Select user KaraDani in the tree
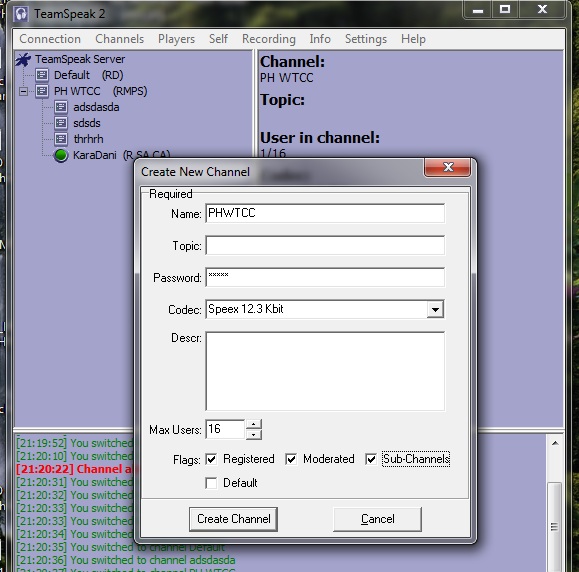The image size is (579, 572). (x=95, y=155)
